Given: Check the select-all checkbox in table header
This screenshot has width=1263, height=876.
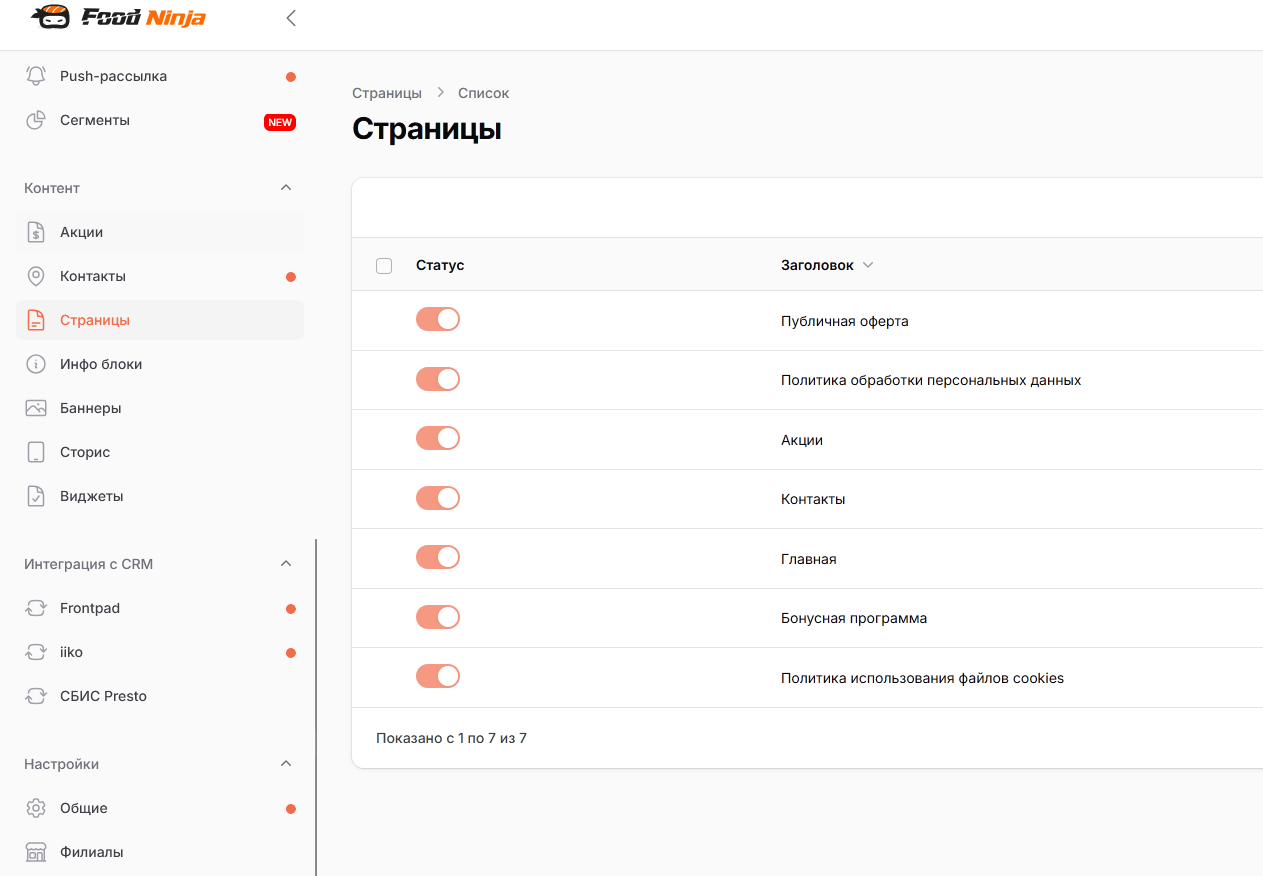Looking at the screenshot, I should [384, 266].
